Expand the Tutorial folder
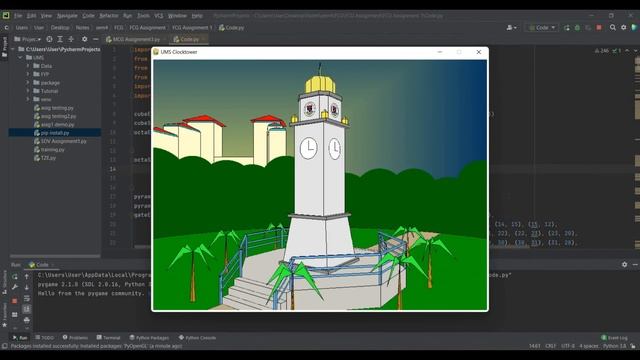 (28, 91)
